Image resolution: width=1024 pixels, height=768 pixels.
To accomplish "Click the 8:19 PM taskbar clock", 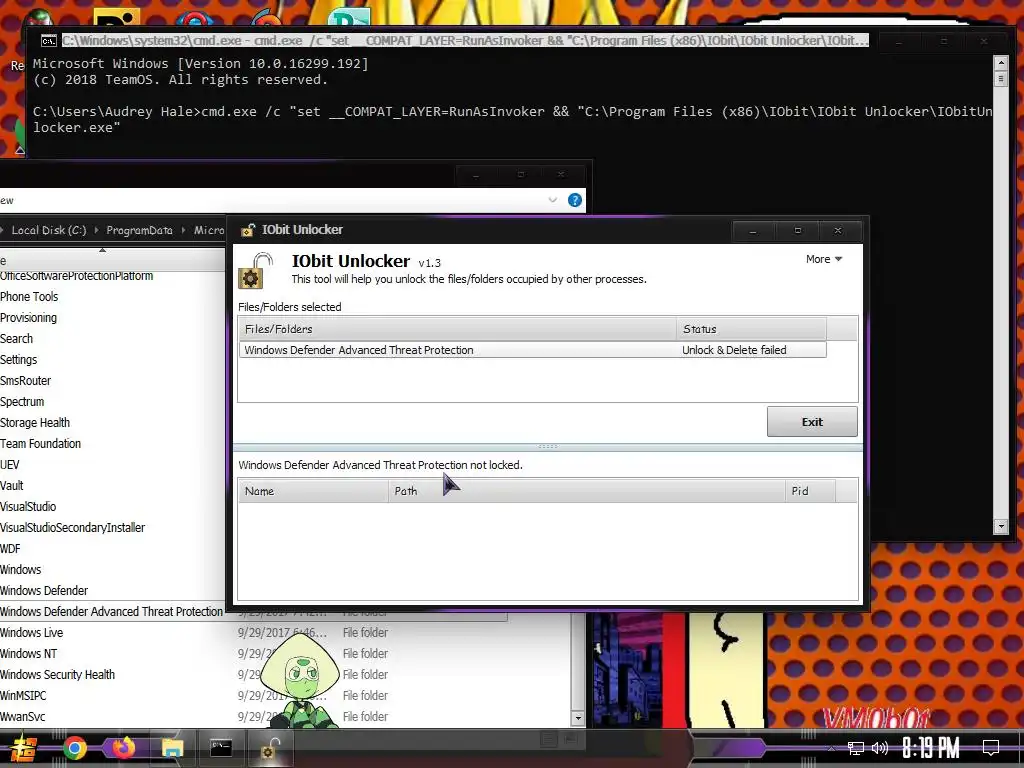I will pyautogui.click(x=931, y=748).
